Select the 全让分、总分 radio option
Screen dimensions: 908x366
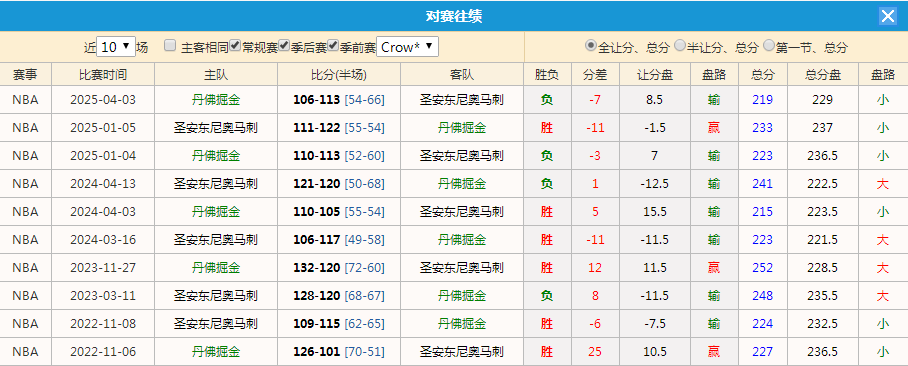click(x=591, y=45)
